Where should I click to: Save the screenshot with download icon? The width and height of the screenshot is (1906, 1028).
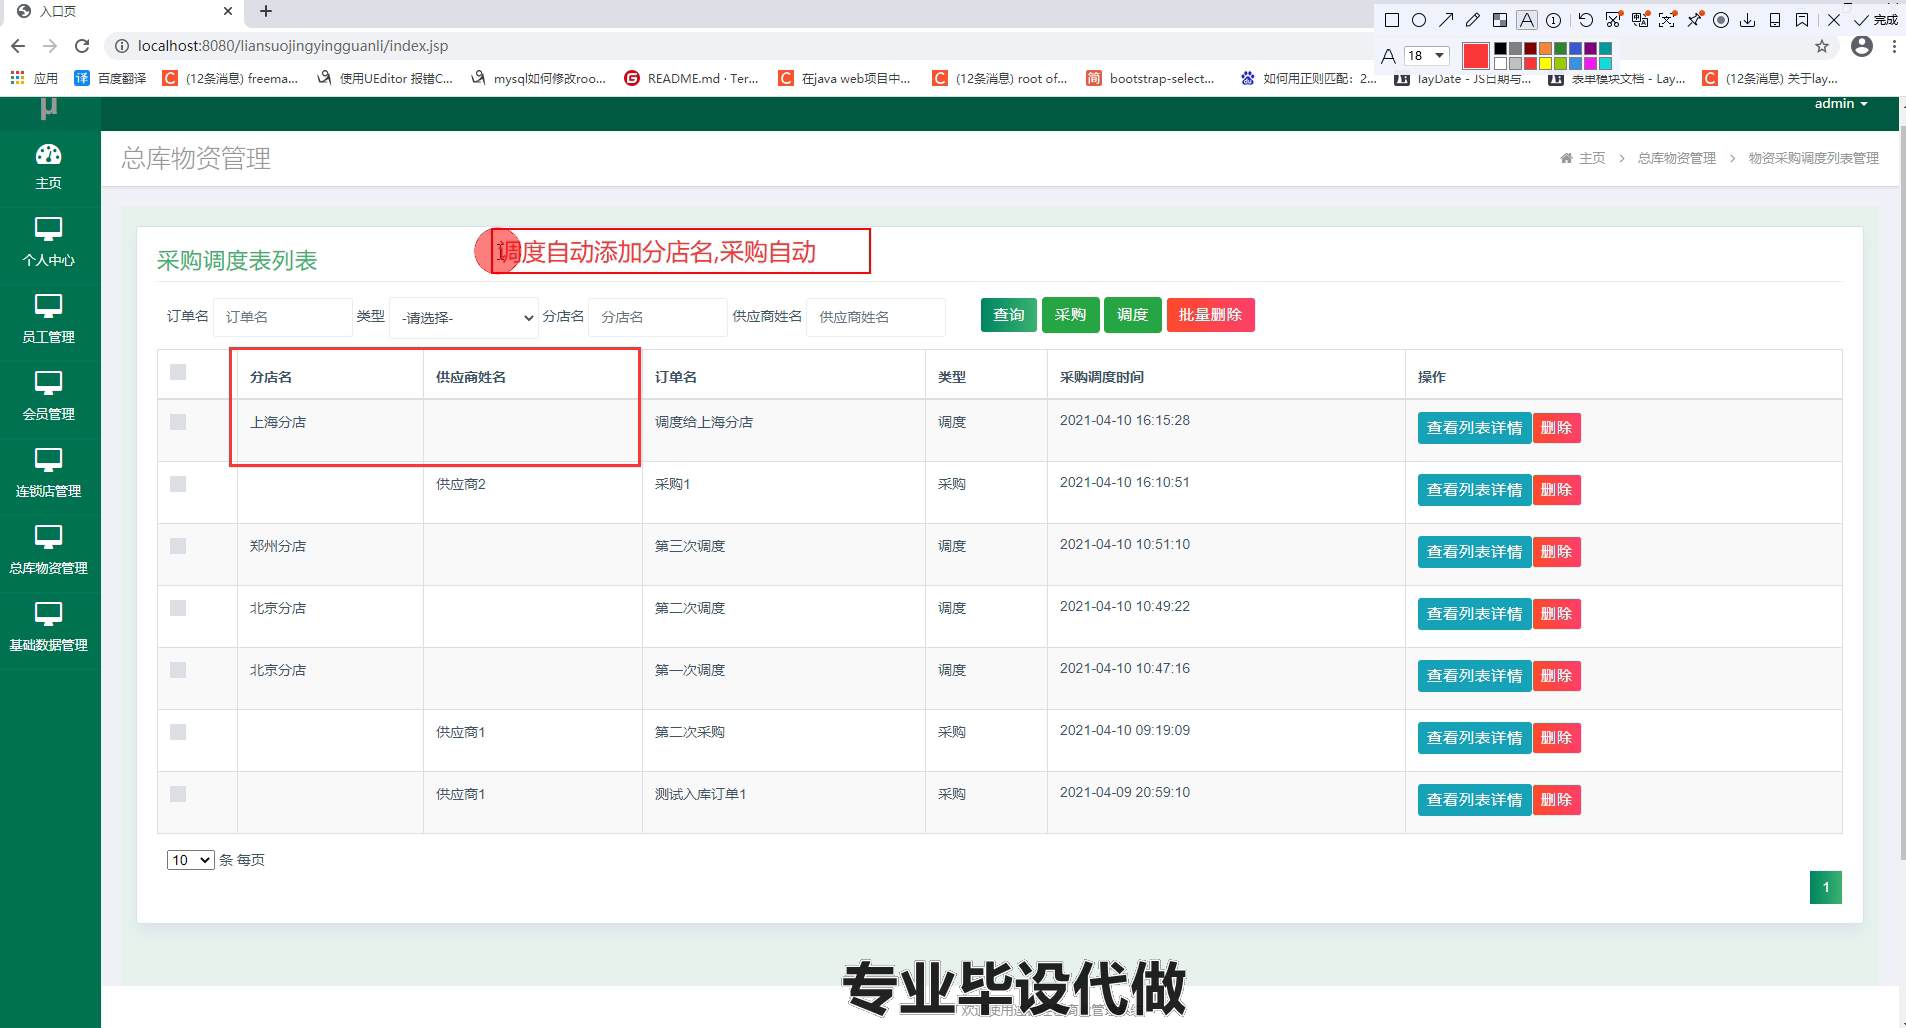1747,20
